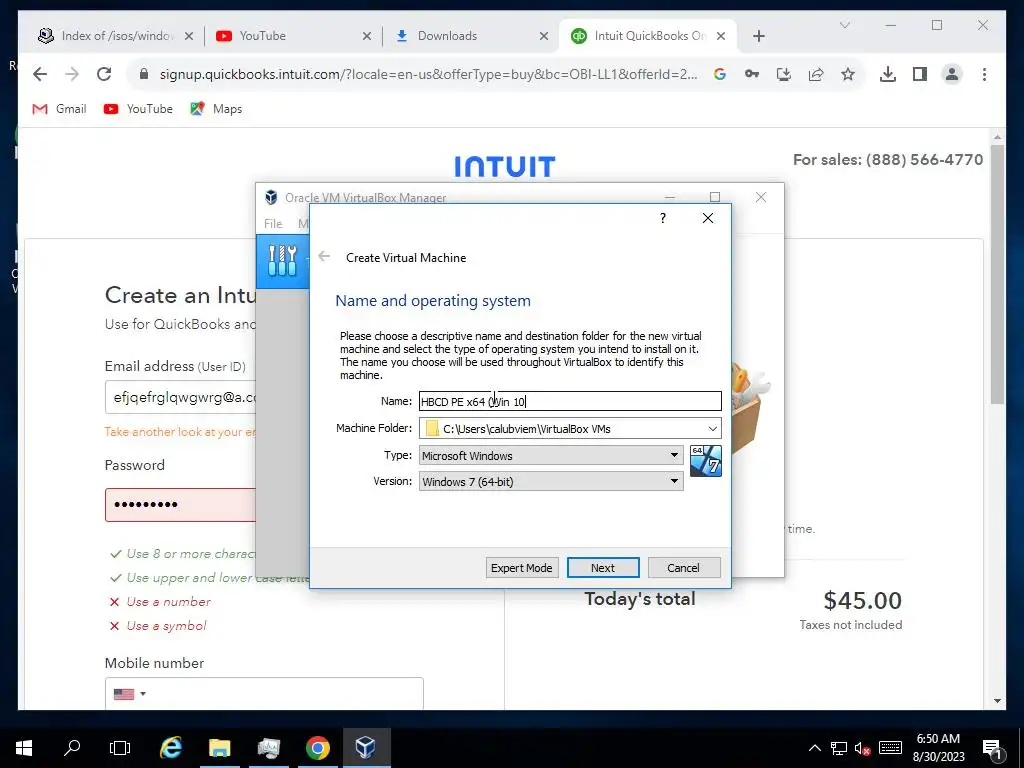Screen dimensions: 1024x768
Task: Open File Explorer from taskbar
Action: click(x=219, y=748)
